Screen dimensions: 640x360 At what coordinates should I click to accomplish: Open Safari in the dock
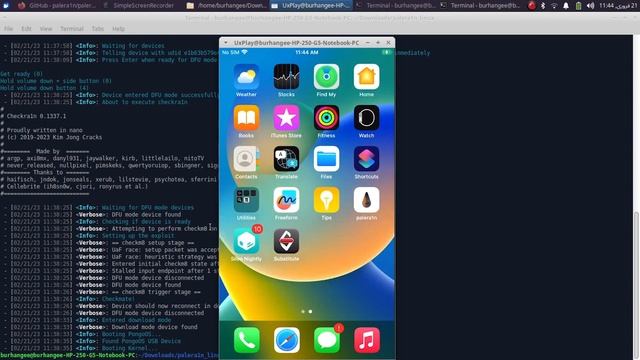(287, 340)
